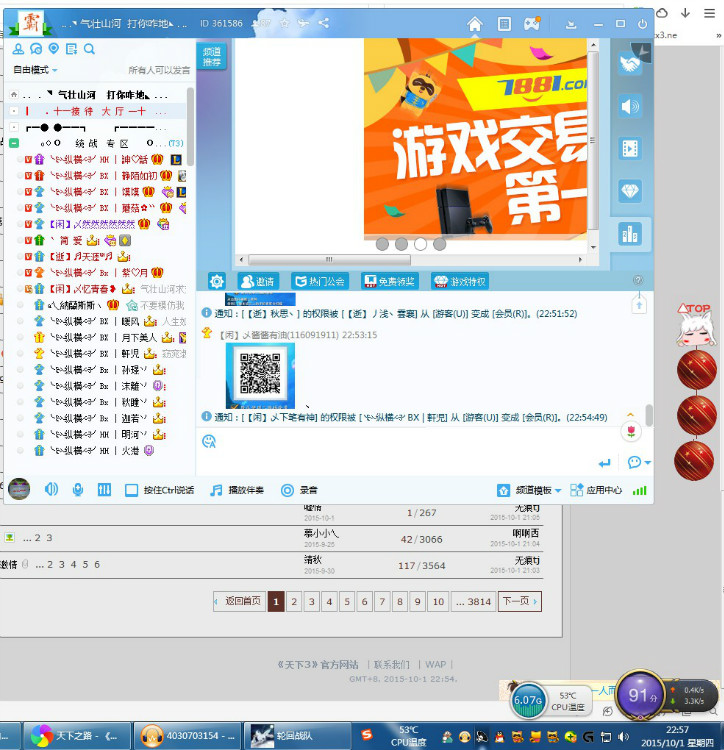Go to forum page 2
Screen dimensions: 724x750
(294, 601)
